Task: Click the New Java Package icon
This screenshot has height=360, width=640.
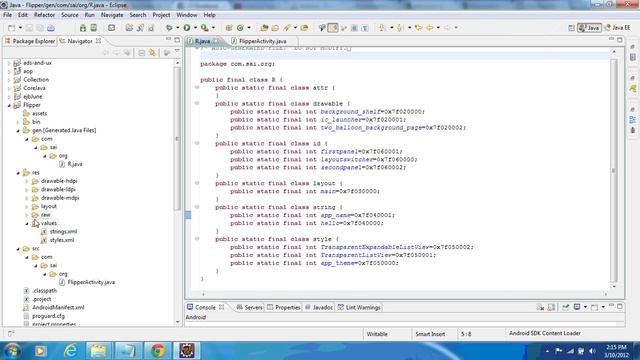Action: point(229,28)
